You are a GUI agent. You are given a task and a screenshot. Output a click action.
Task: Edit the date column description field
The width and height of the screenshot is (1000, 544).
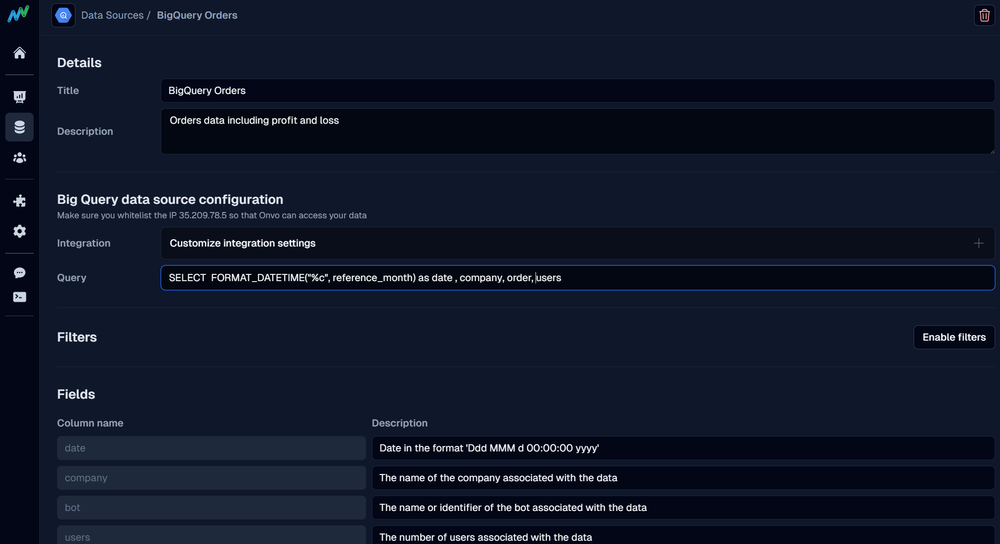683,448
